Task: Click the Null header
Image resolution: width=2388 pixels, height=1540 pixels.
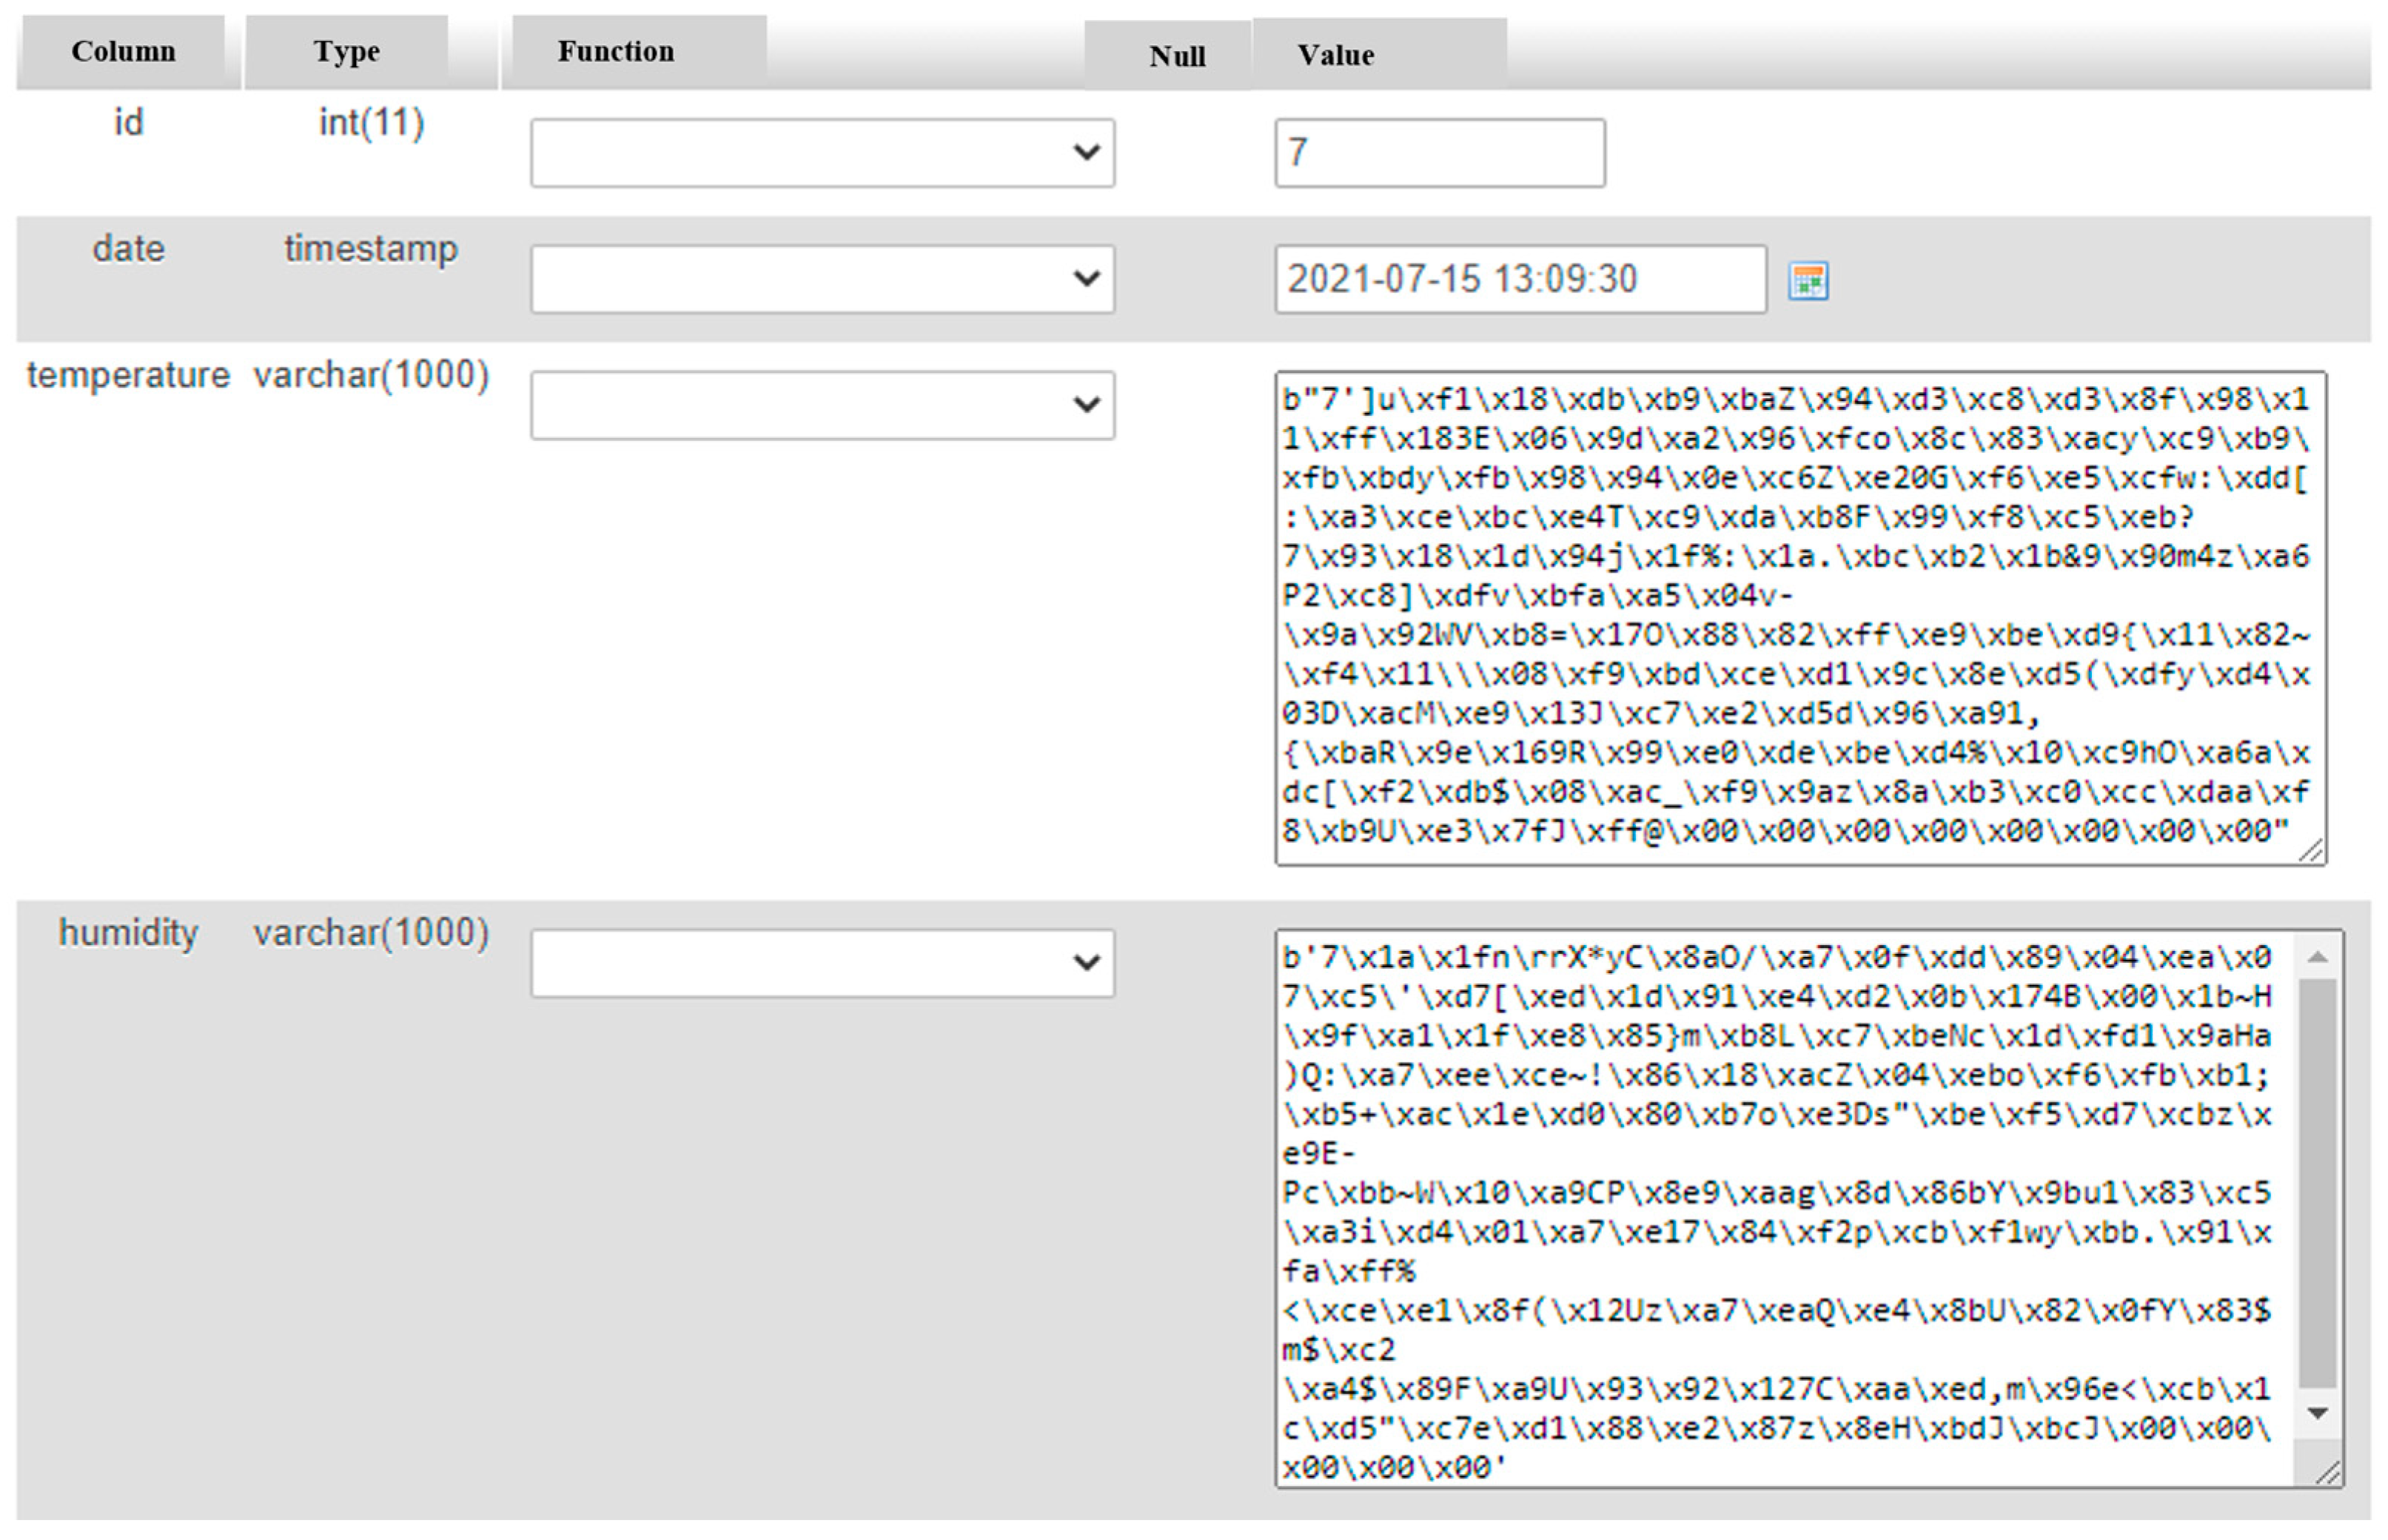Action: 1176,56
